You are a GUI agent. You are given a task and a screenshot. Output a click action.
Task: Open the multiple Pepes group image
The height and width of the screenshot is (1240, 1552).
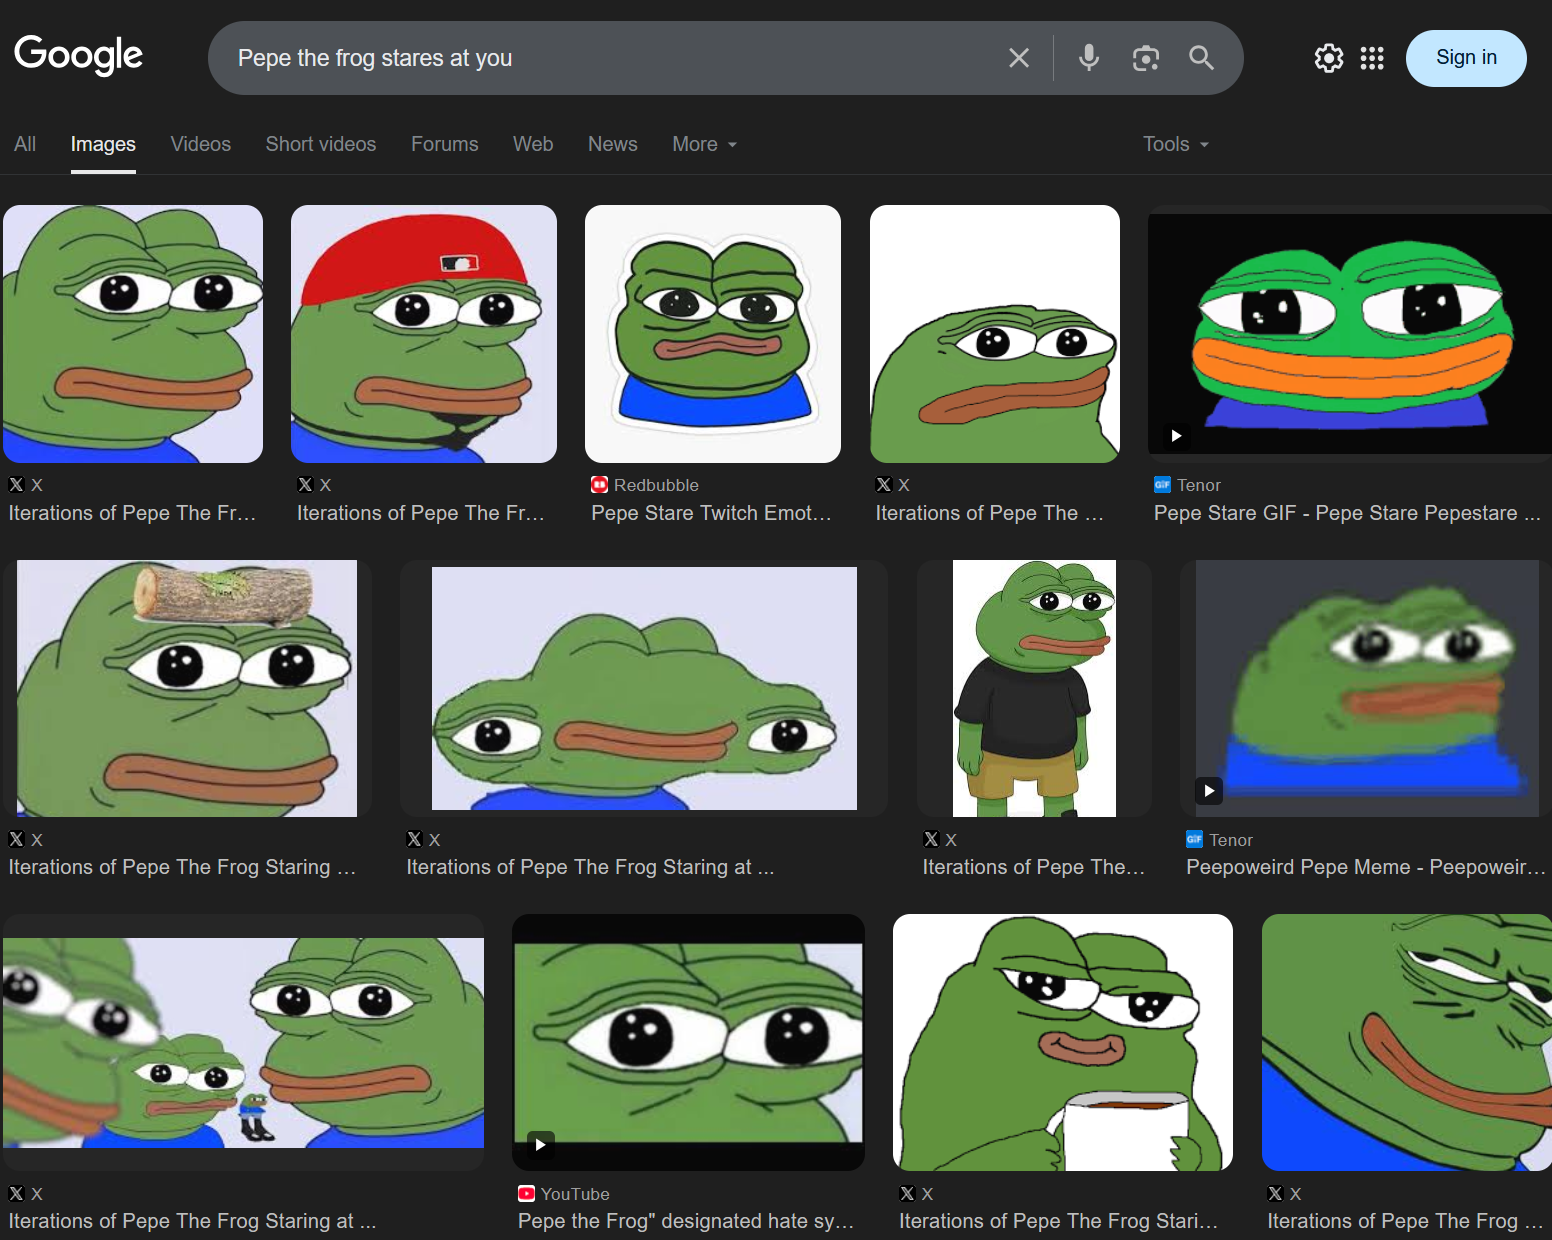point(243,1042)
